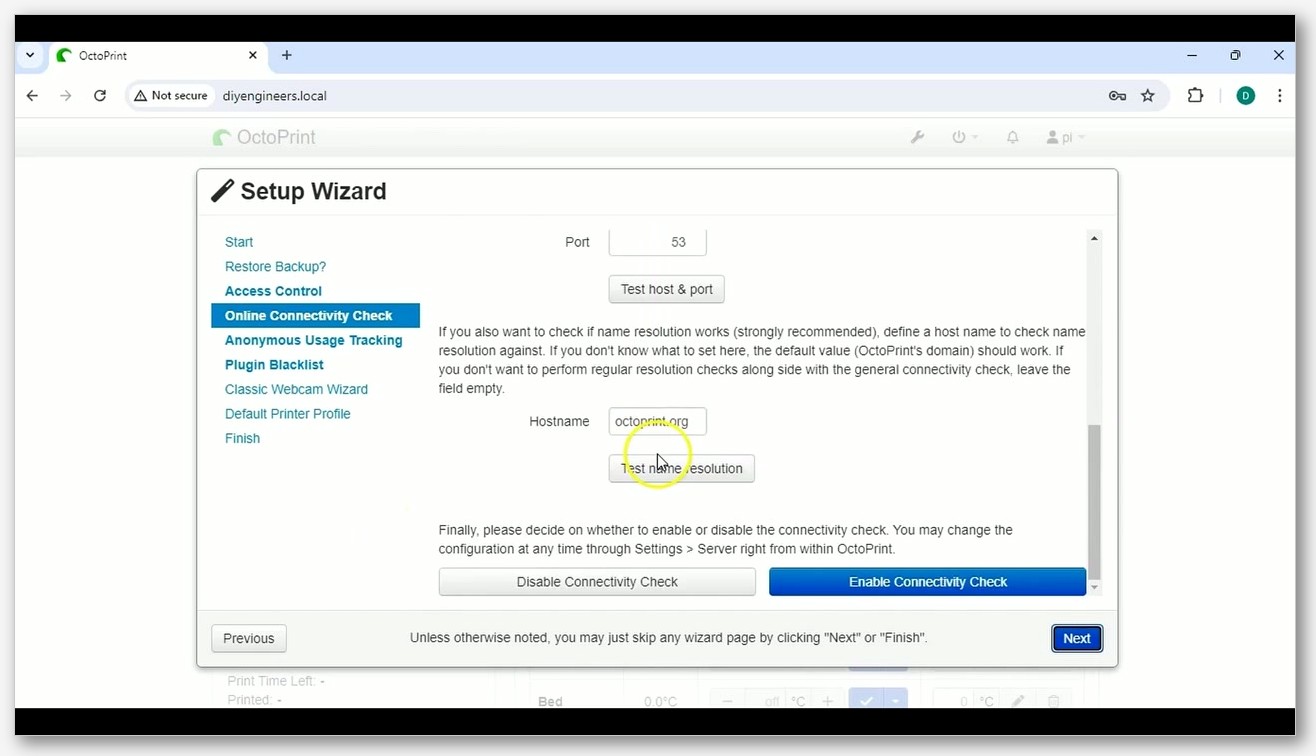Open a new browser tab
The image size is (1316, 756).
286,55
